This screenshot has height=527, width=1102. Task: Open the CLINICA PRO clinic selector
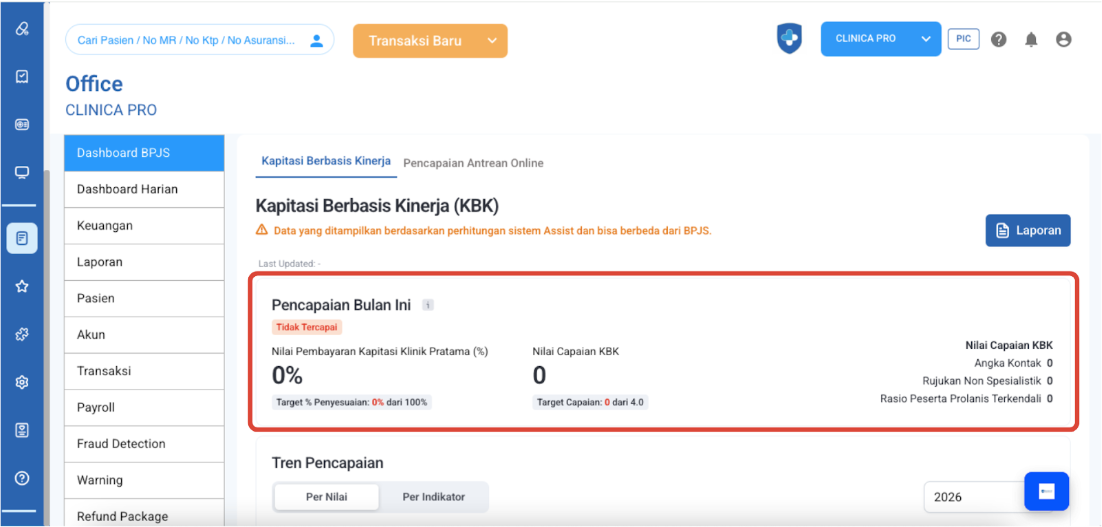[x=880, y=39]
